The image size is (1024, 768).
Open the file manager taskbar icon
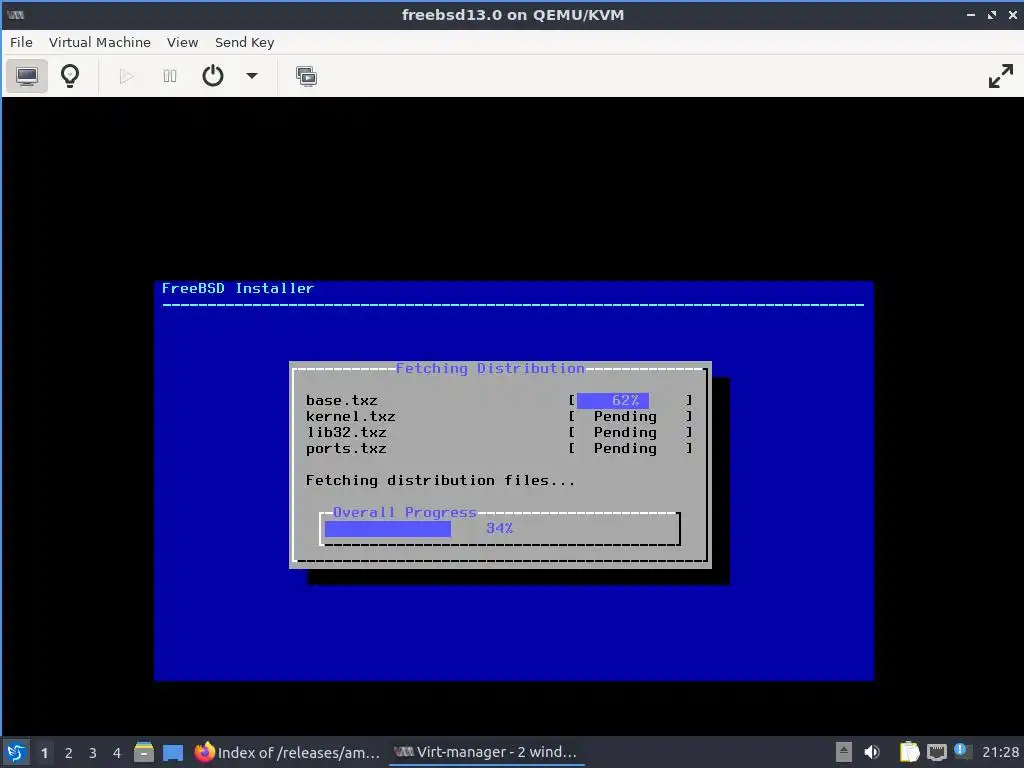pyautogui.click(x=144, y=752)
